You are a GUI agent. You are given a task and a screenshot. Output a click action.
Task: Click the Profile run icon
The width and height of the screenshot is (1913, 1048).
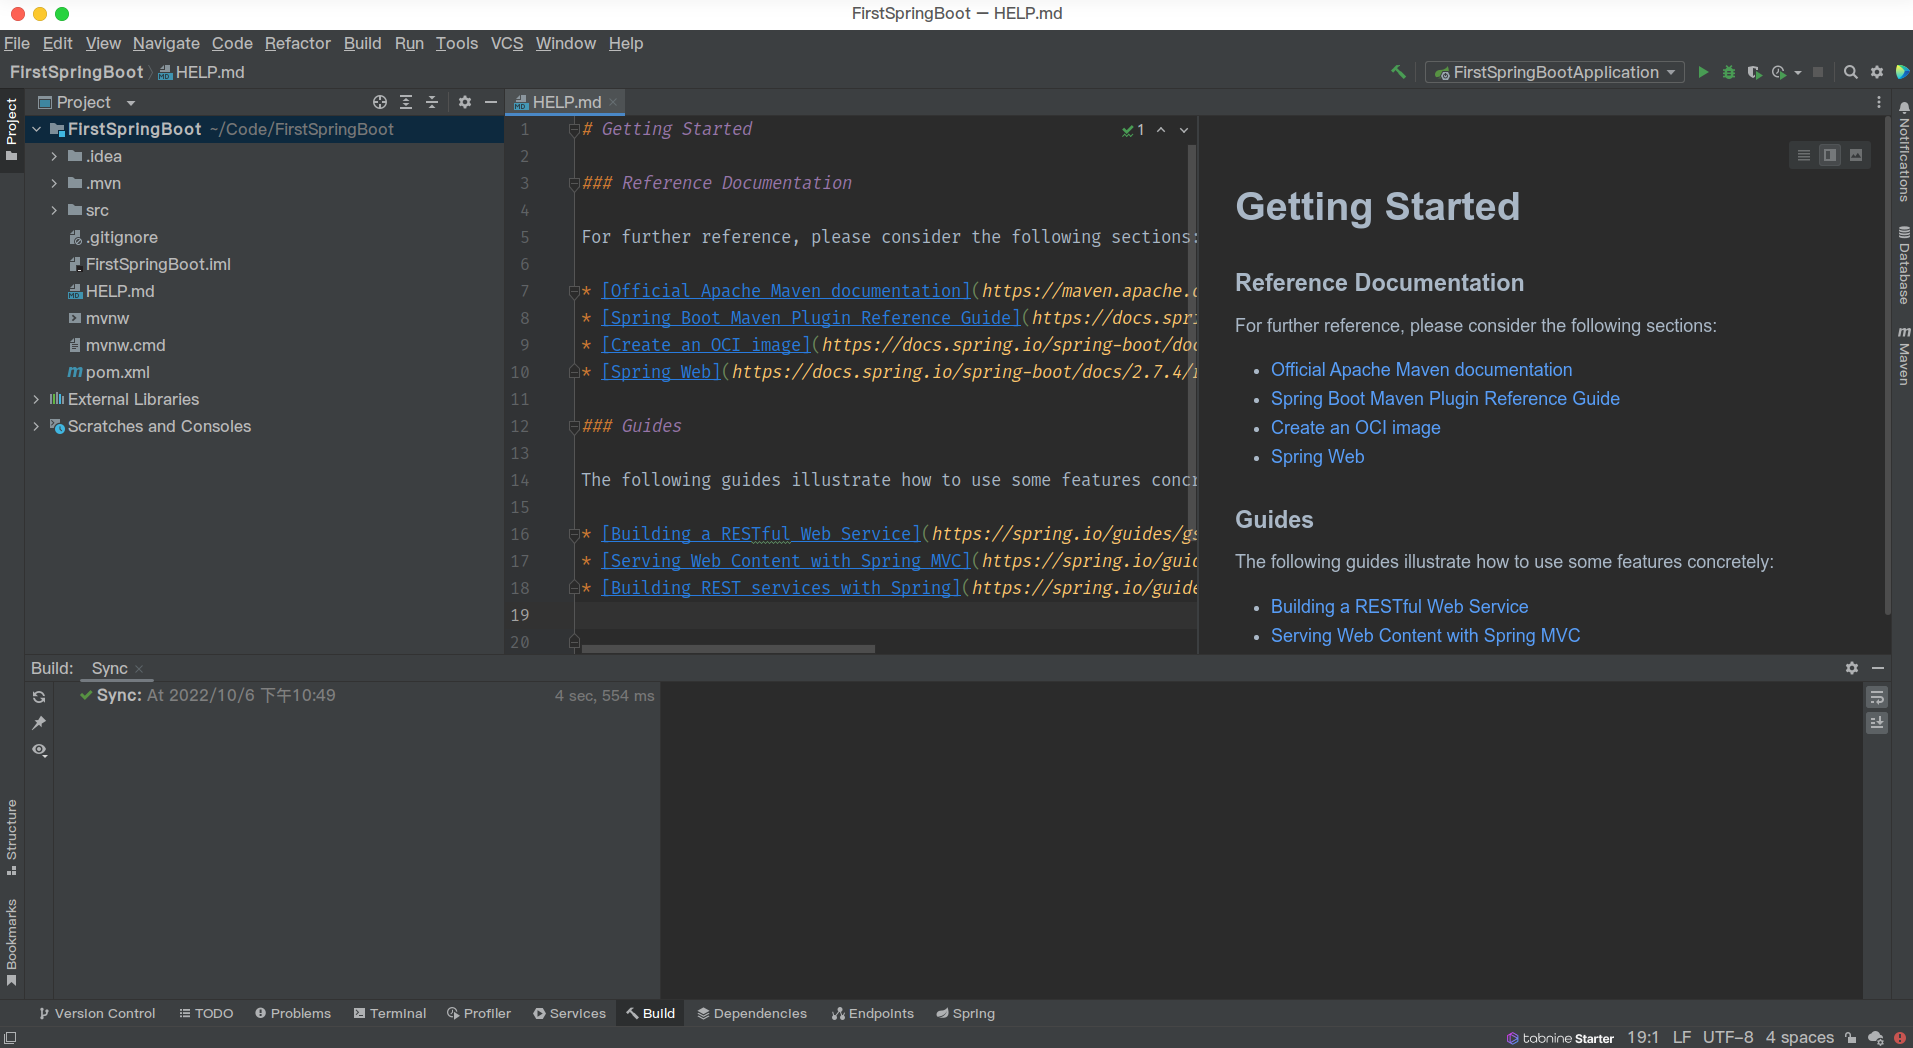tap(1779, 72)
